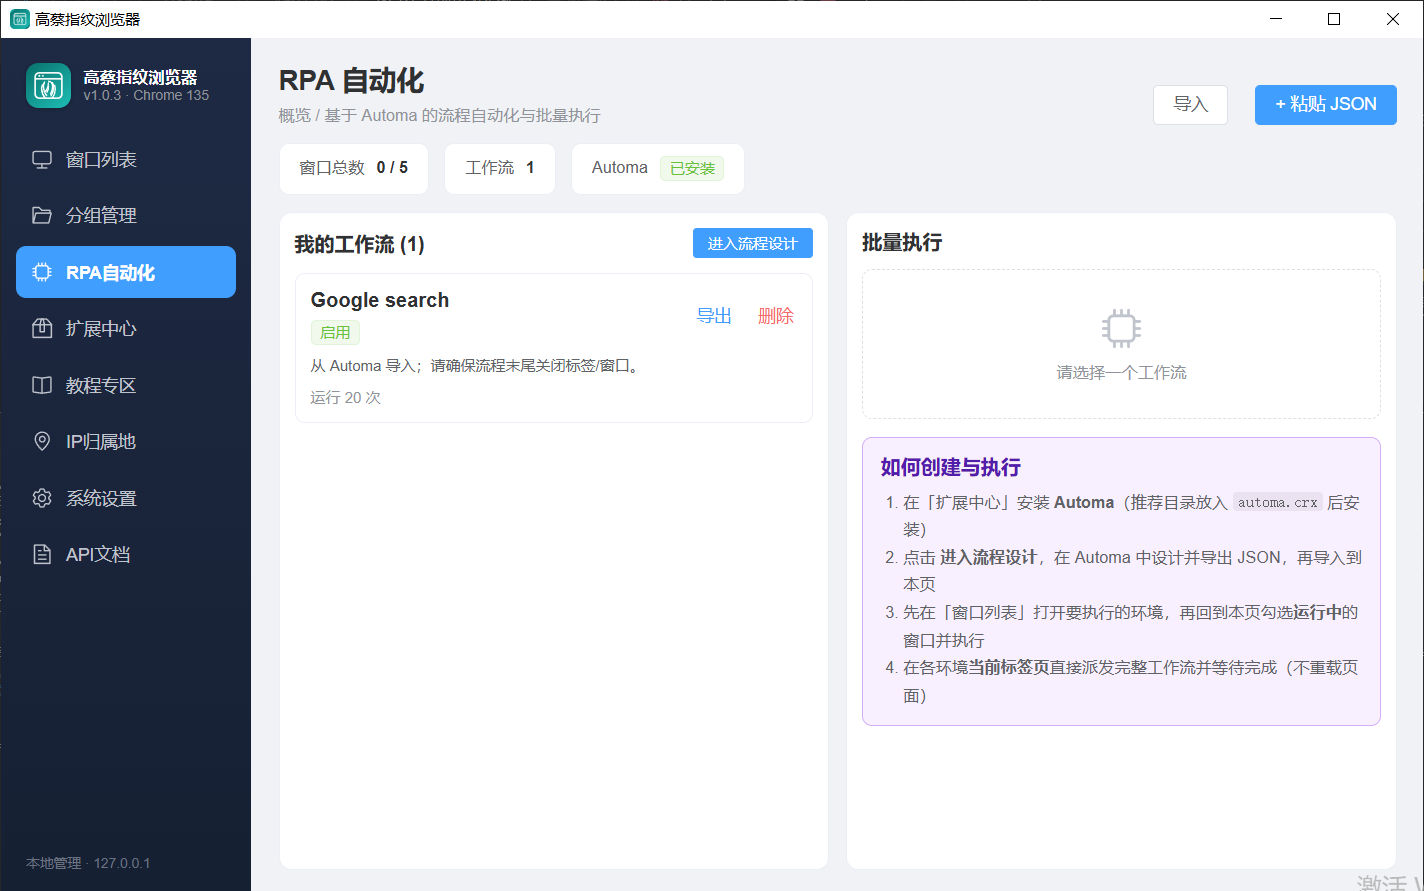The image size is (1424, 891).
Task: Click the 如何创建与执行 heading
Action: click(951, 467)
